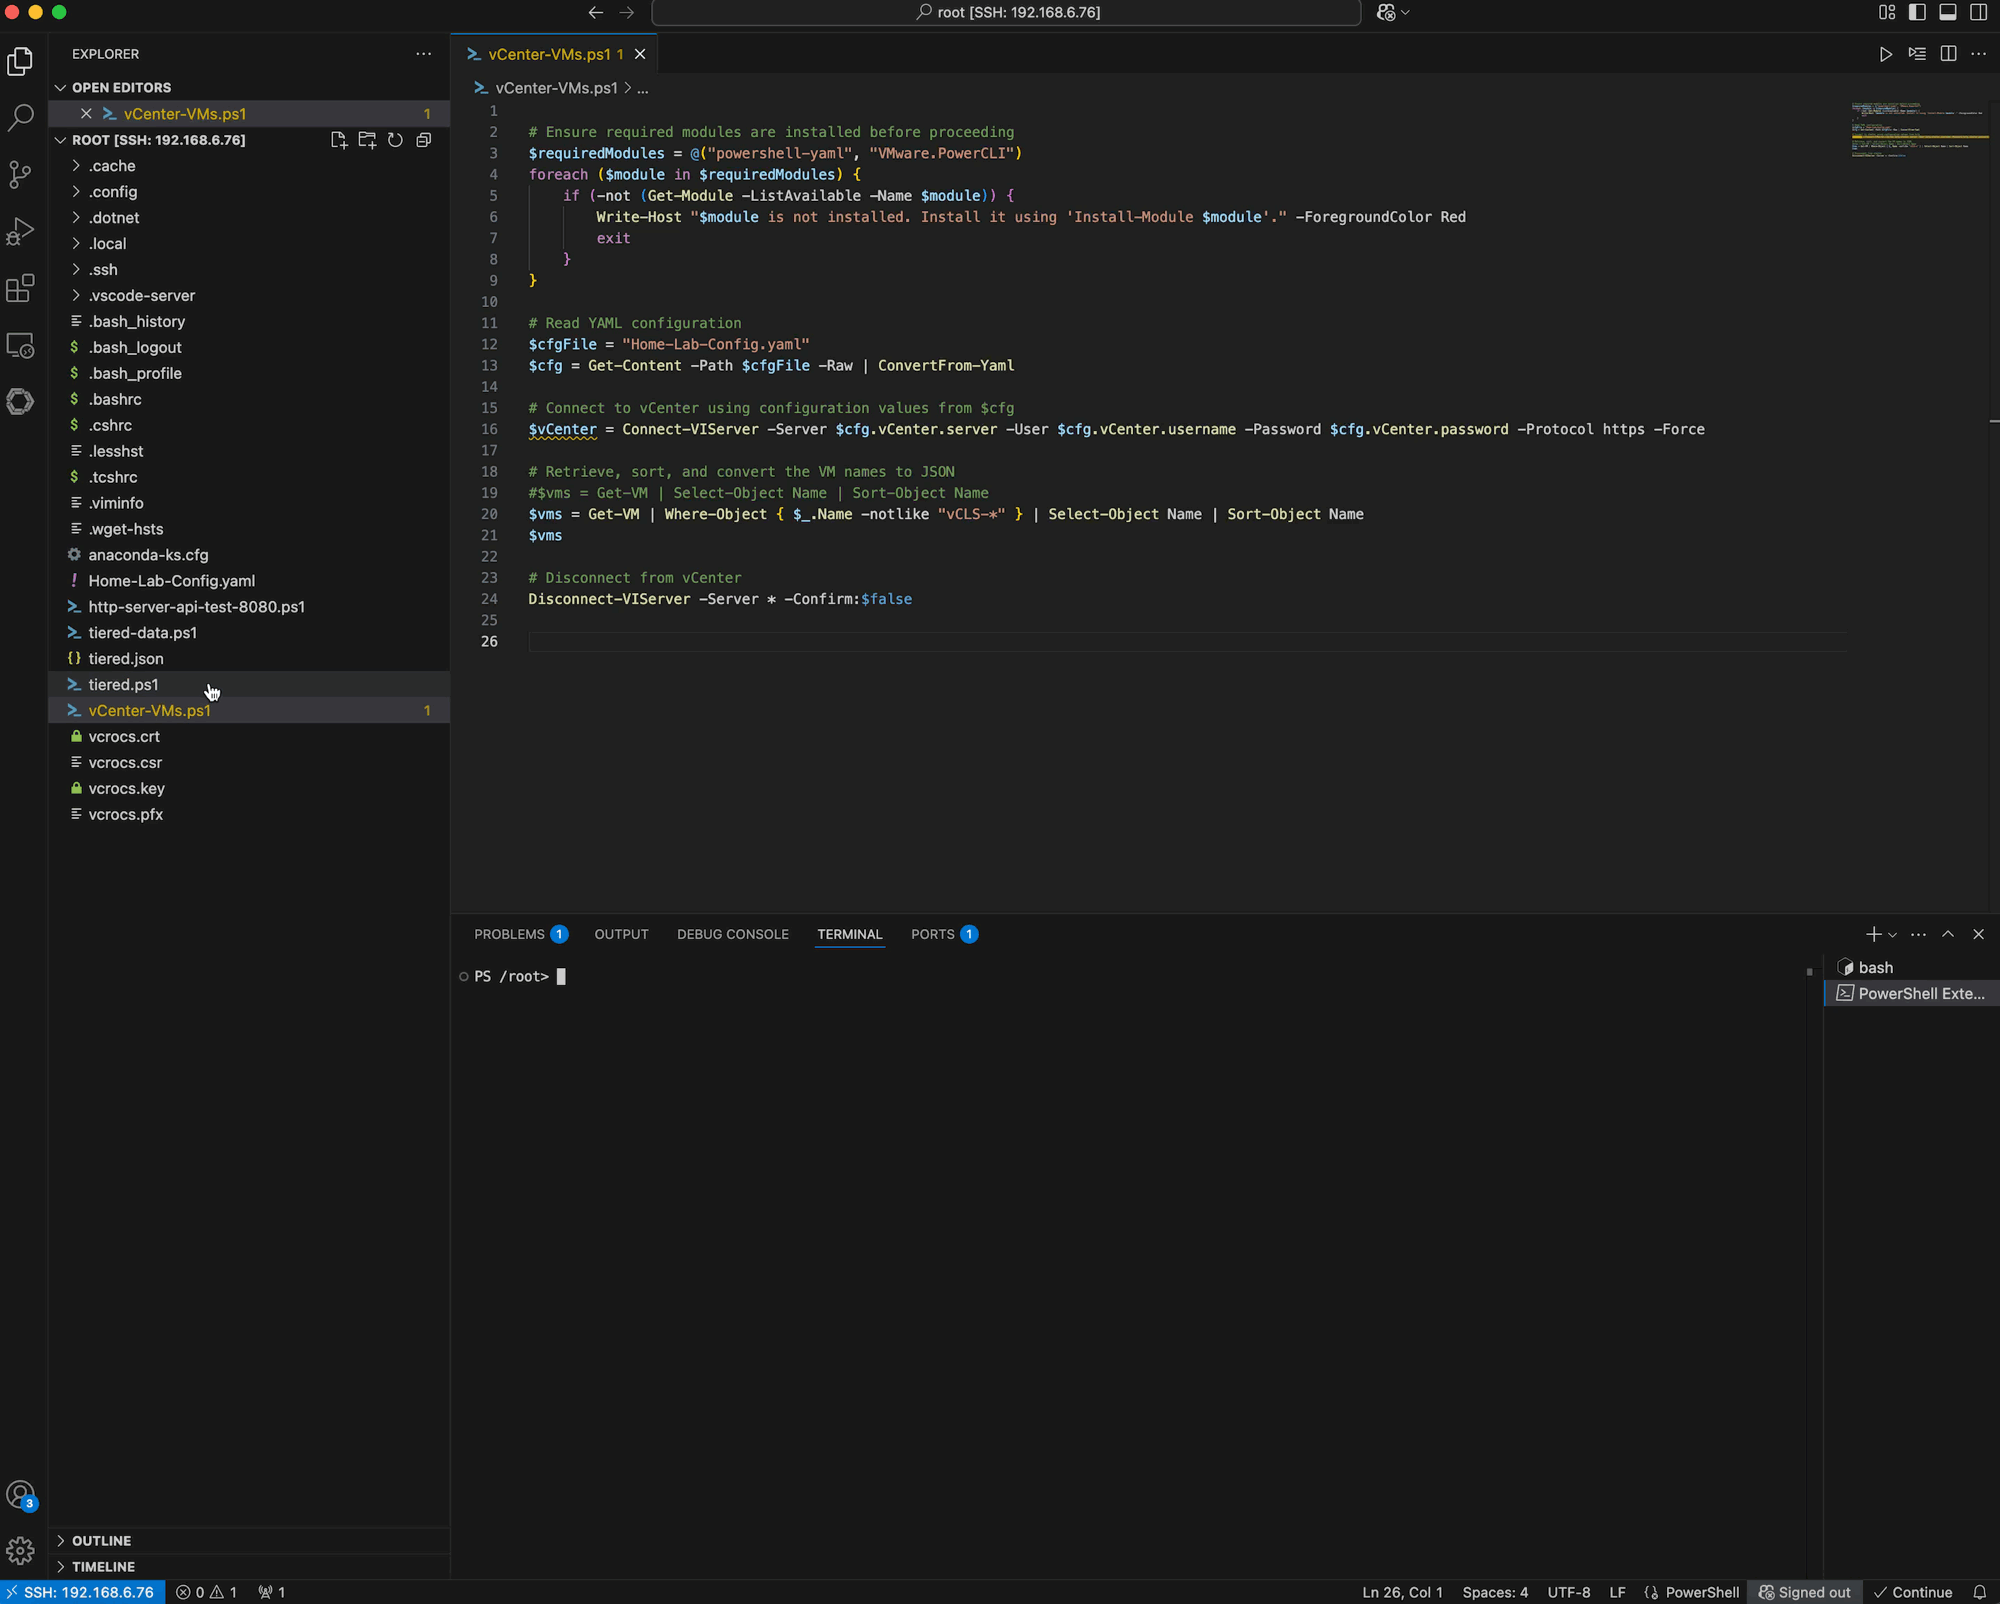2000x1604 pixels.
Task: Switch to the PROBLEMS tab
Action: tap(509, 934)
